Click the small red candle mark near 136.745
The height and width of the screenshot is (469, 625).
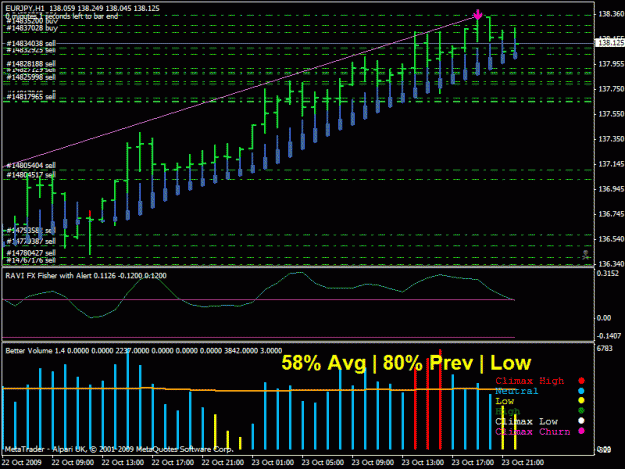(x=90, y=213)
